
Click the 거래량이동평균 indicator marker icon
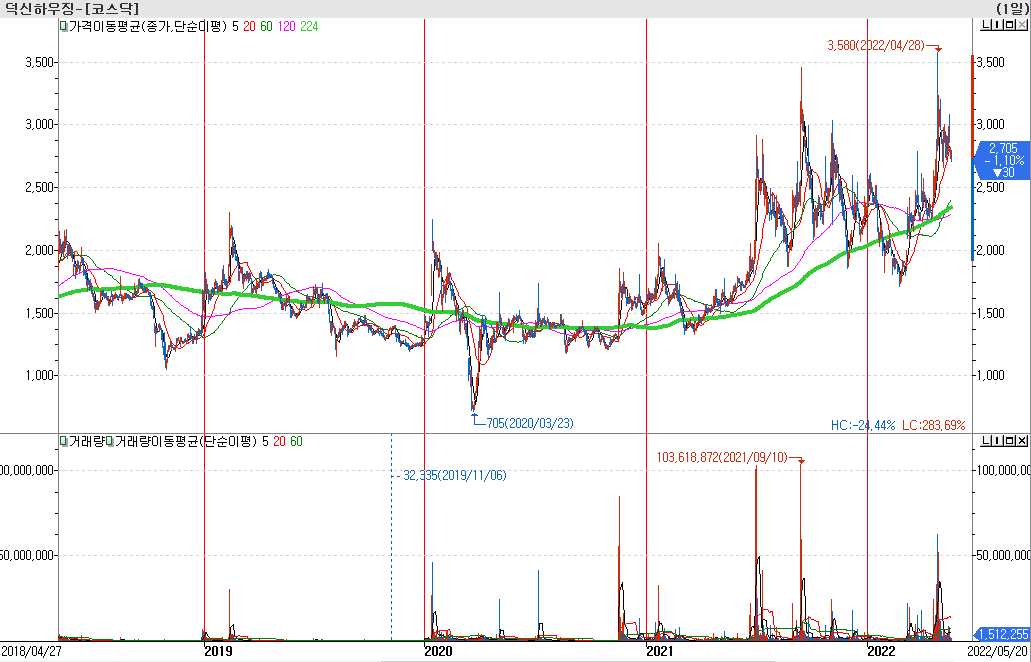(110, 441)
